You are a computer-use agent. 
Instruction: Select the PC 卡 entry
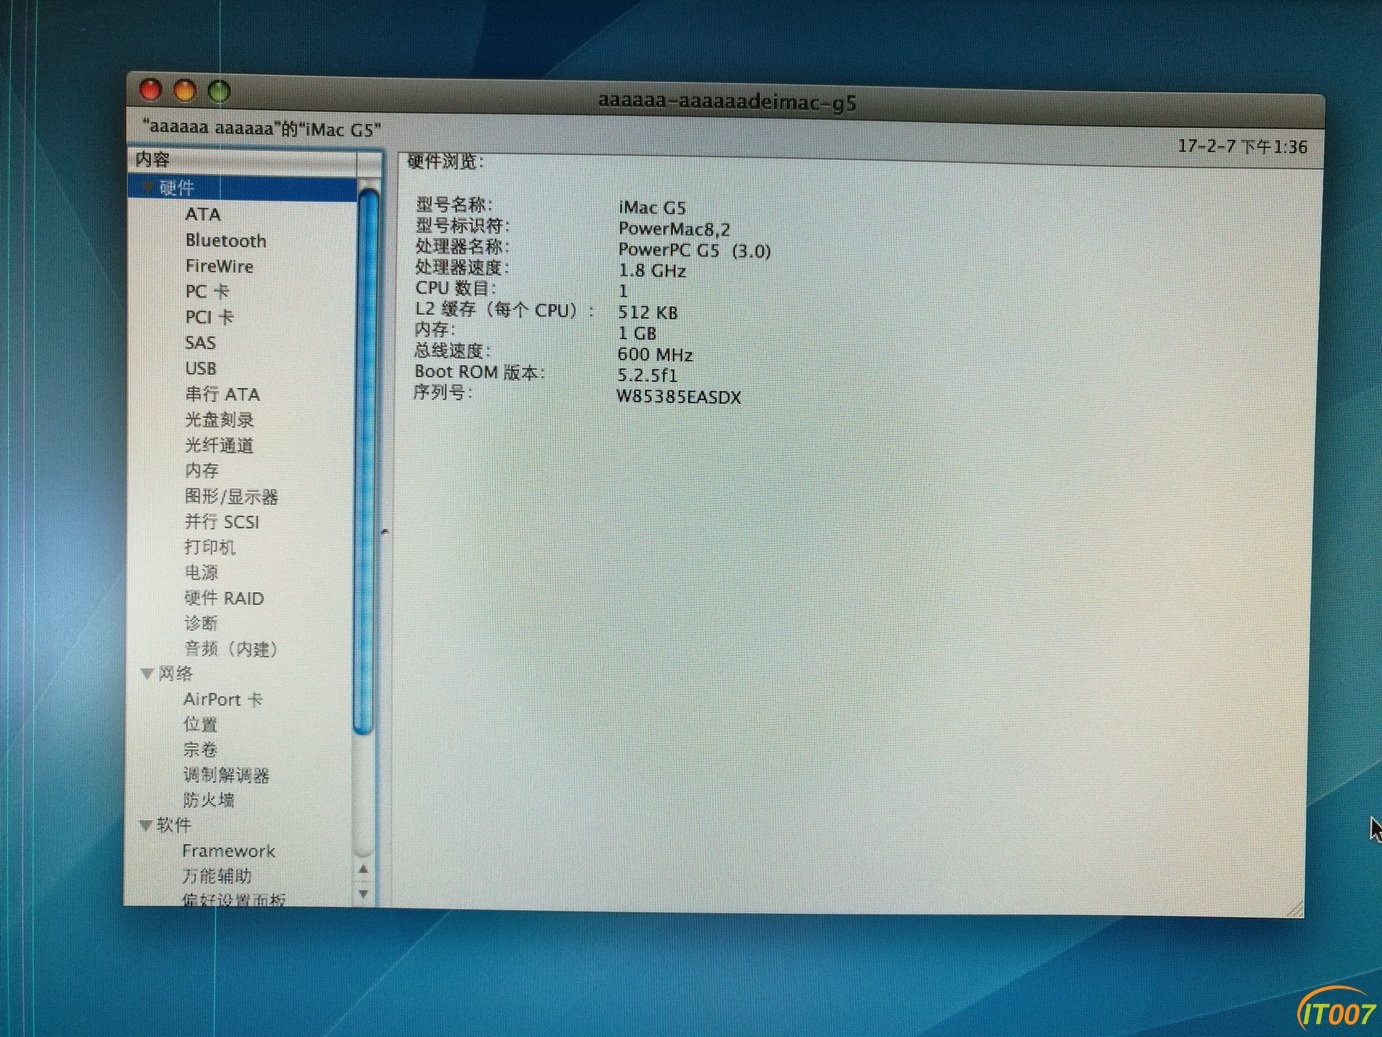coord(207,291)
